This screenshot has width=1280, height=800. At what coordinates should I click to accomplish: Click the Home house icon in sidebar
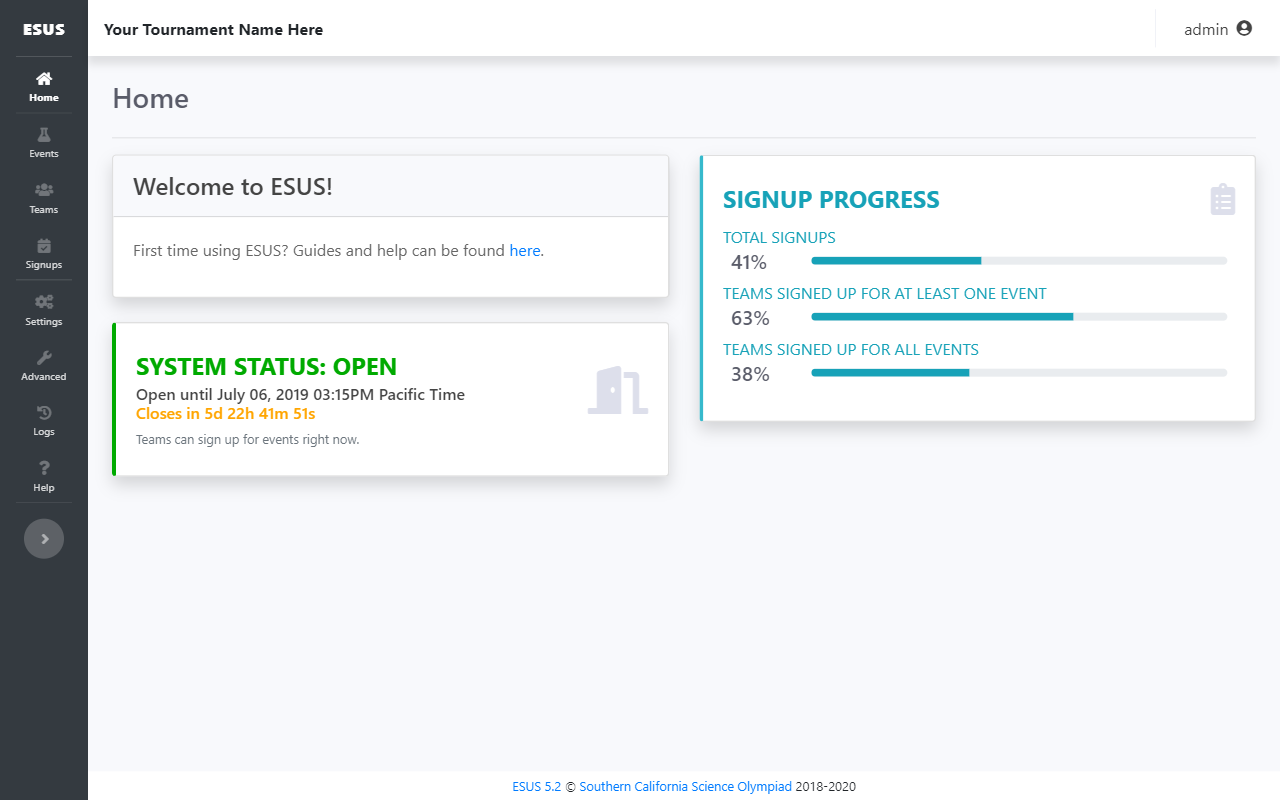44,79
